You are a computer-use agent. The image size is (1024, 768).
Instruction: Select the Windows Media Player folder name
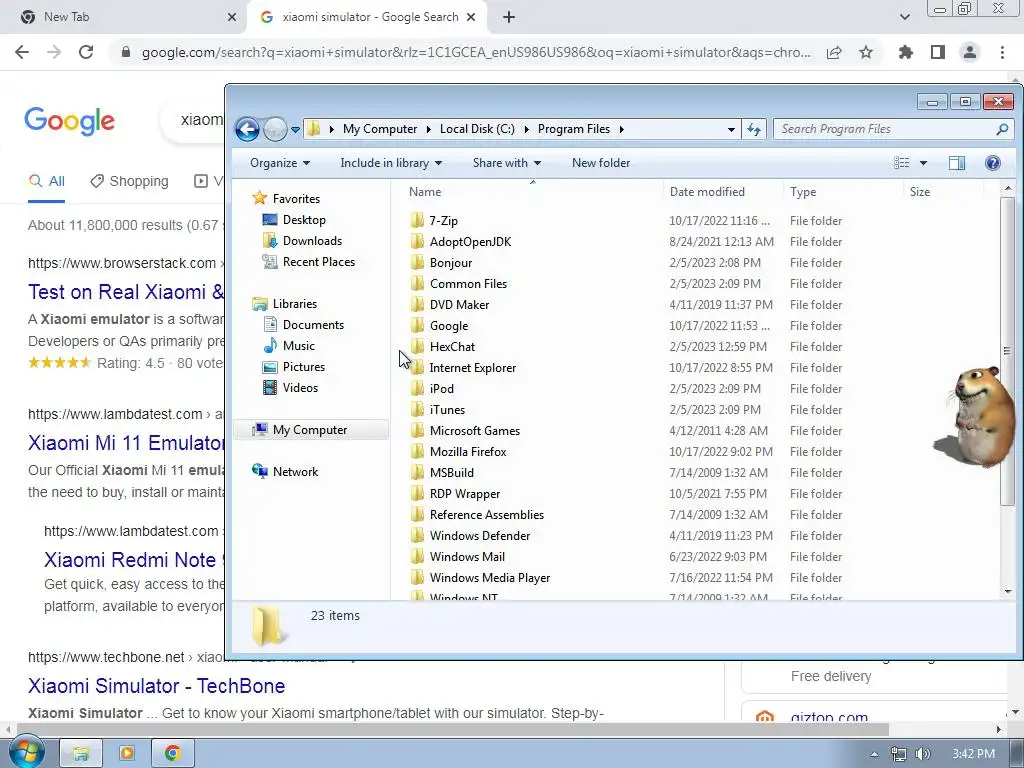490,577
